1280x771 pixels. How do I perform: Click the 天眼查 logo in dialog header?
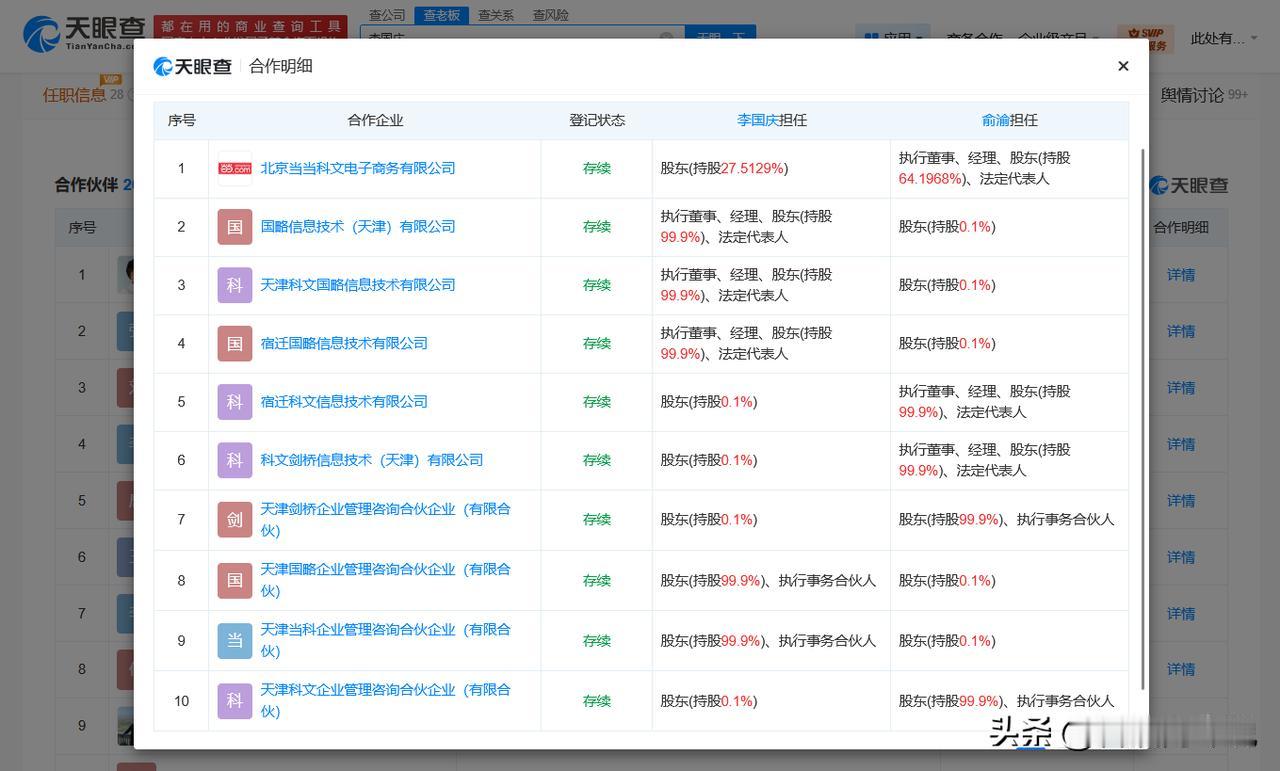(x=192, y=66)
